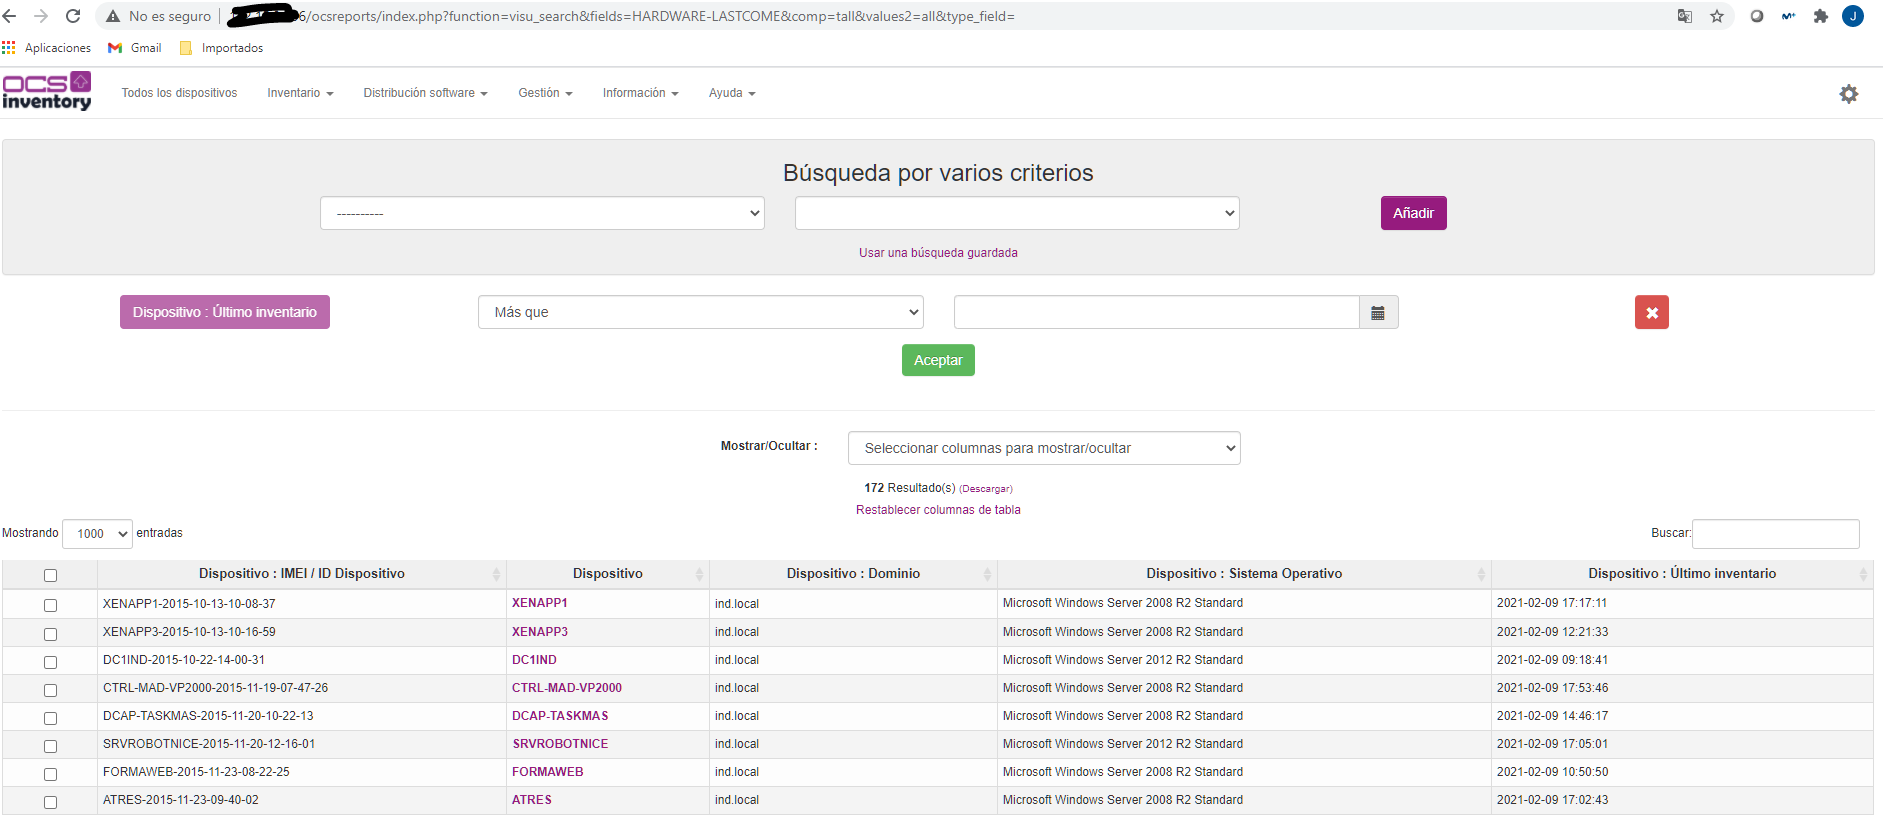Image resolution: width=1883 pixels, height=815 pixels.
Task: Open the empty second criteria dropdown
Action: click(x=1017, y=213)
